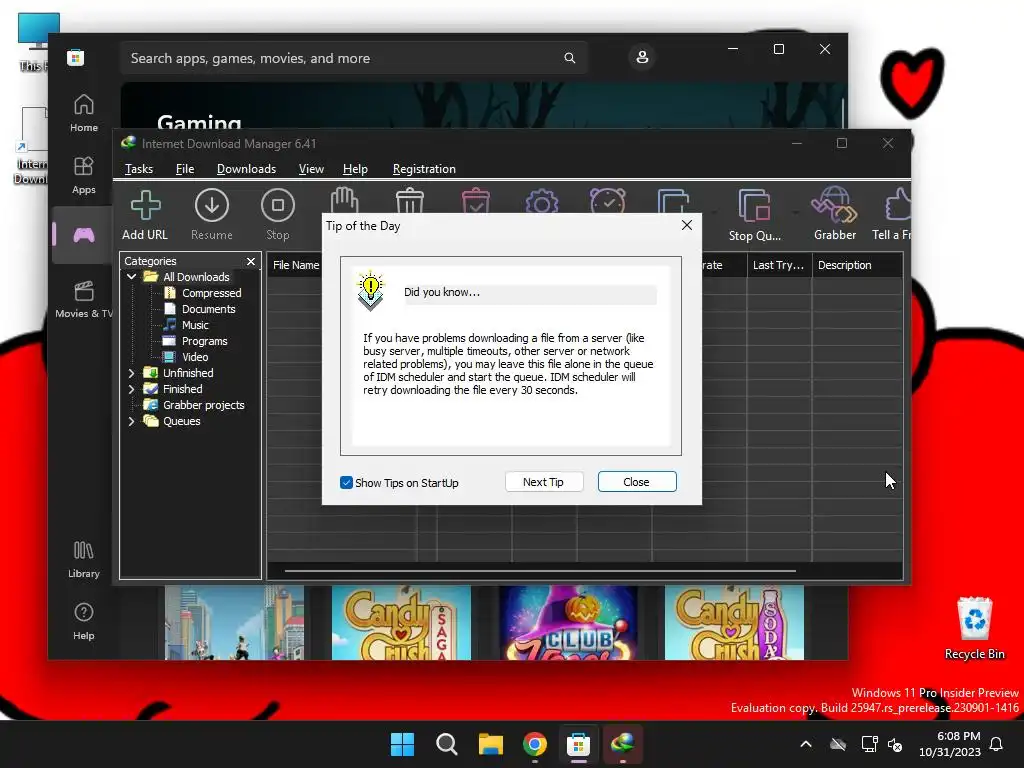Viewport: 1024px width, 768px height.
Task: Close the Categories panel
Action: (x=251, y=261)
